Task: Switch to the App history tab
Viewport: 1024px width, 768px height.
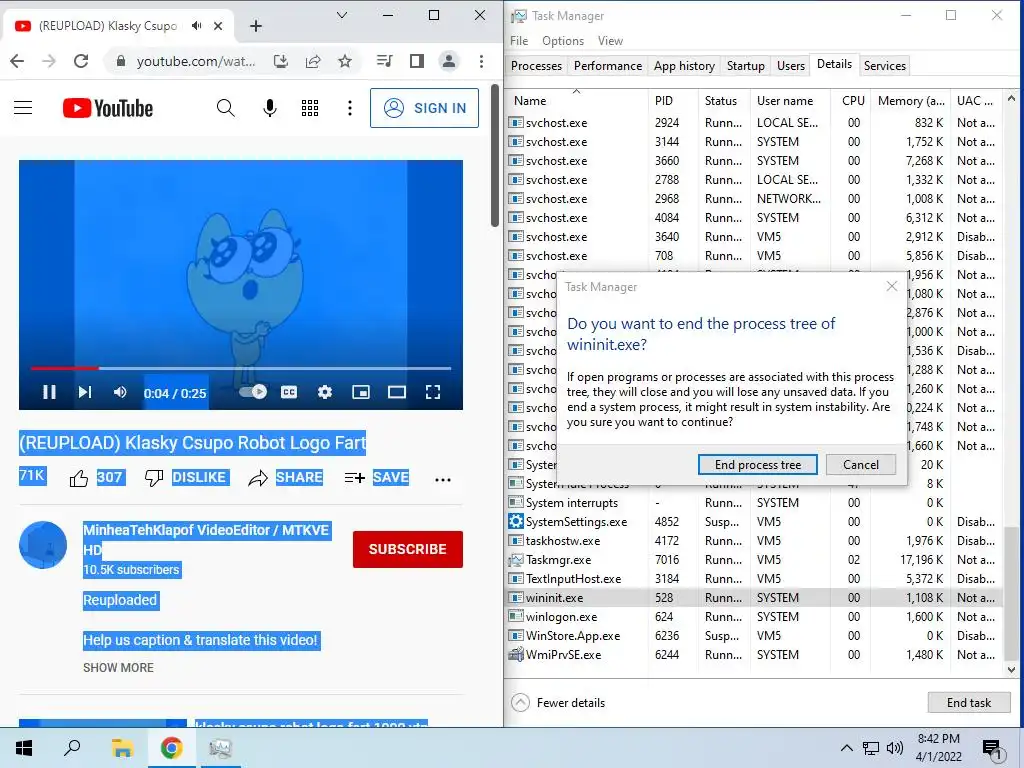Action: point(684,65)
